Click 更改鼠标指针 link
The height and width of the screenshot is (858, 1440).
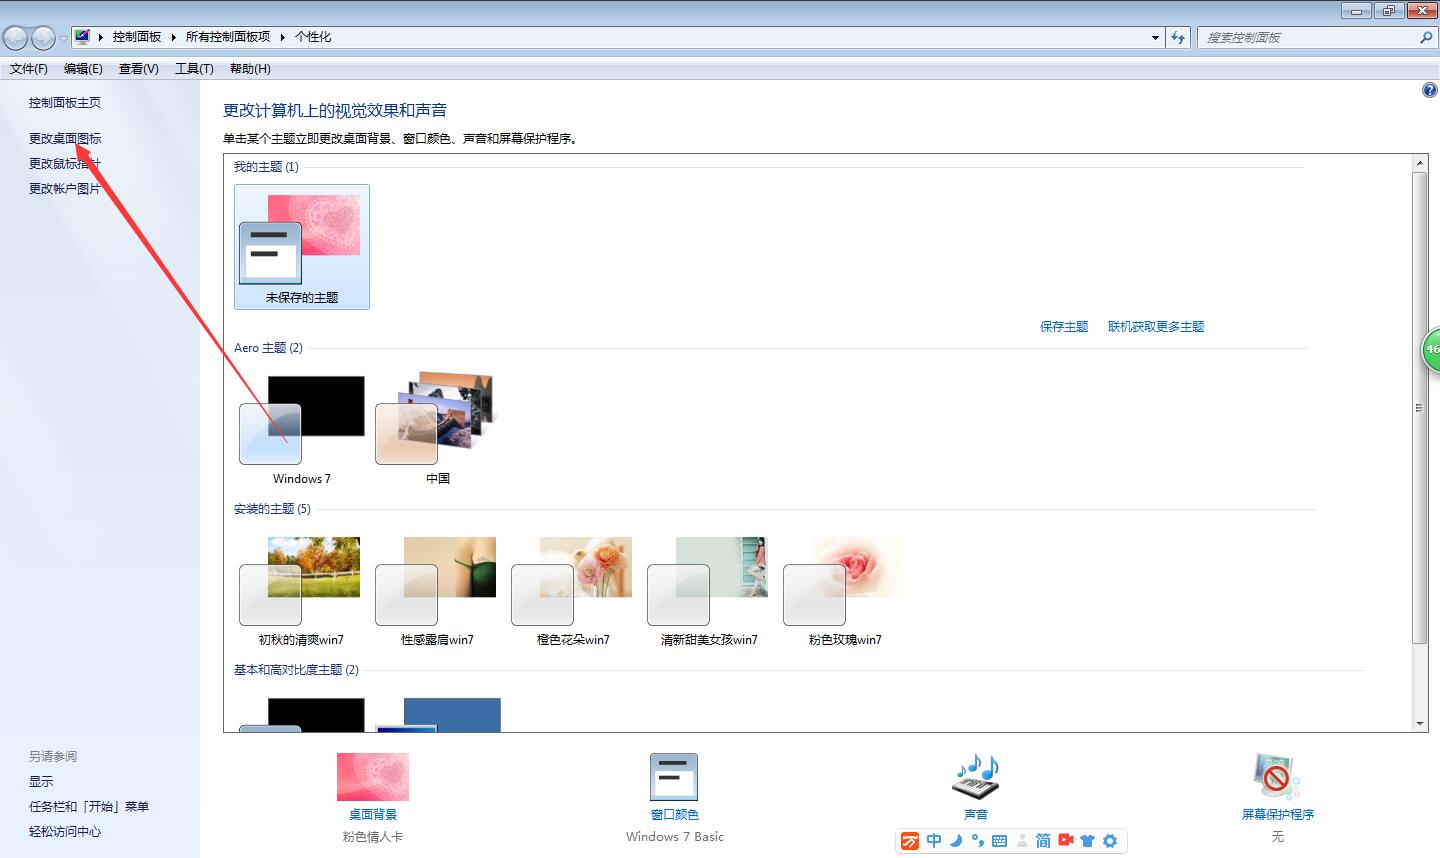pos(65,164)
